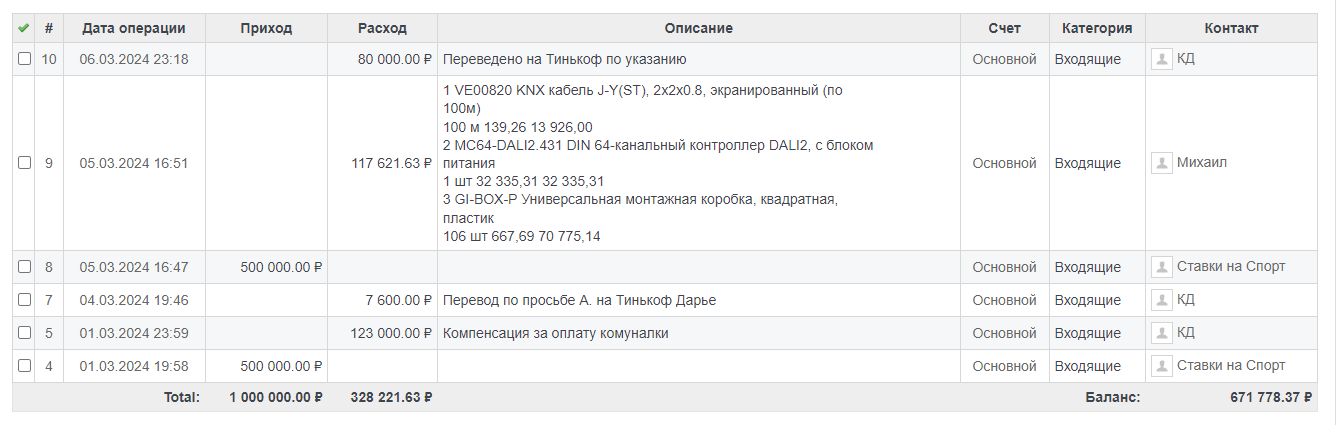Viewport: 1336px width, 425px height.
Task: Click the Ставки на Спорт avatar in row 8
Action: coord(1161,267)
